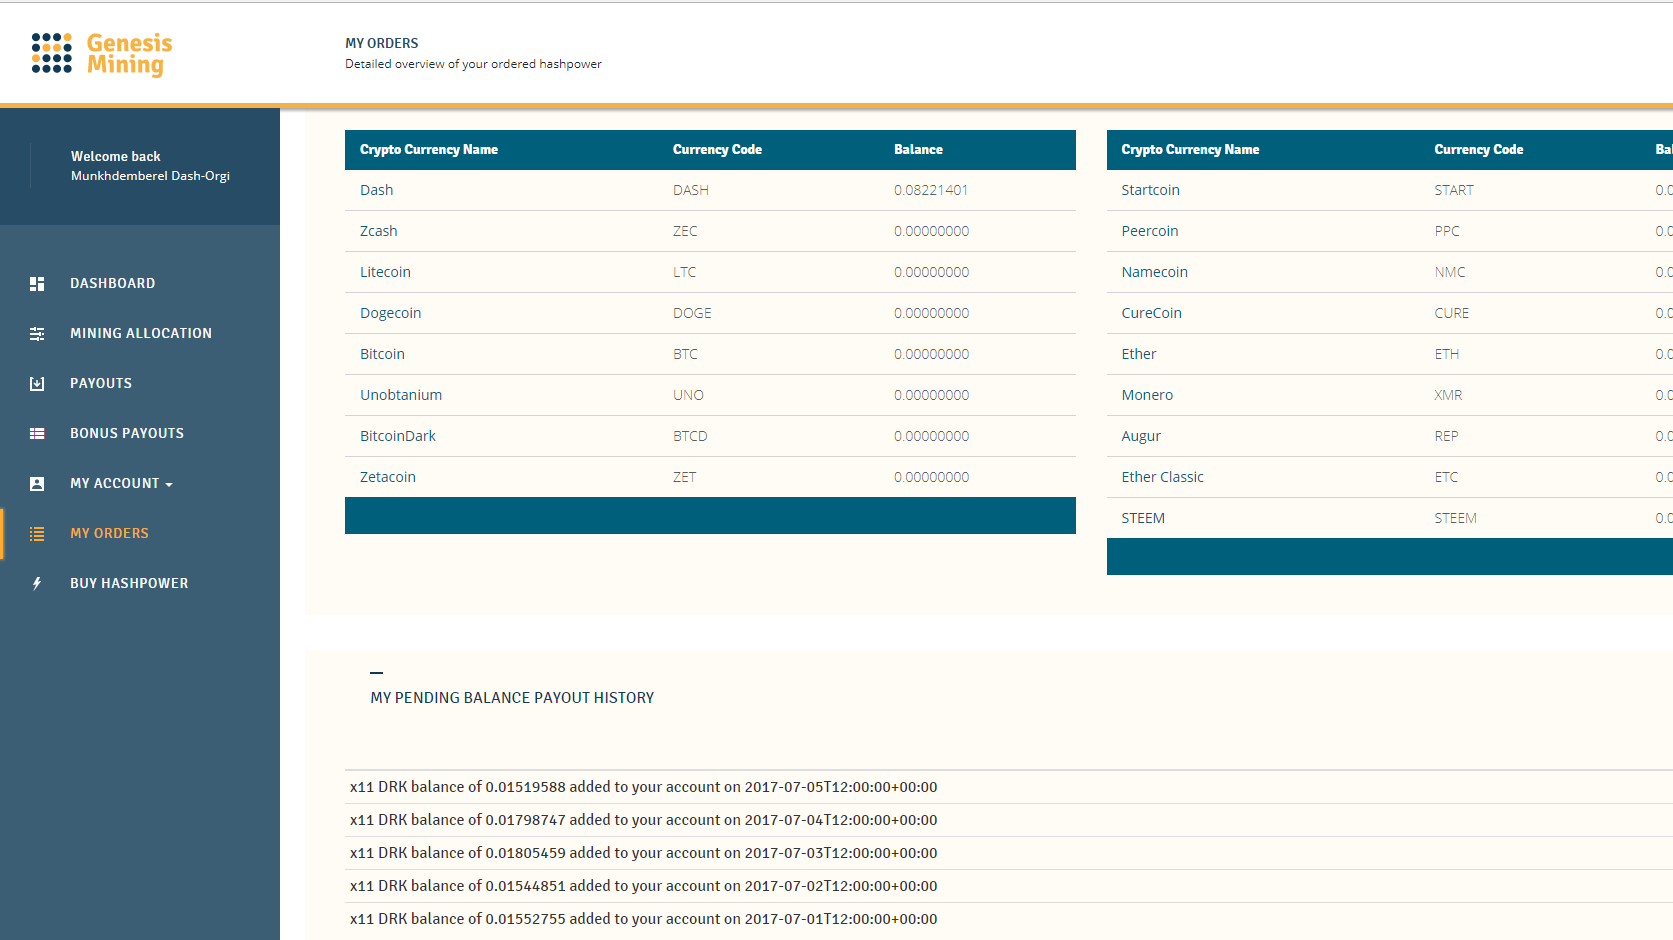1673x940 pixels.
Task: Click the My Account profile icon
Action: pyautogui.click(x=37, y=484)
